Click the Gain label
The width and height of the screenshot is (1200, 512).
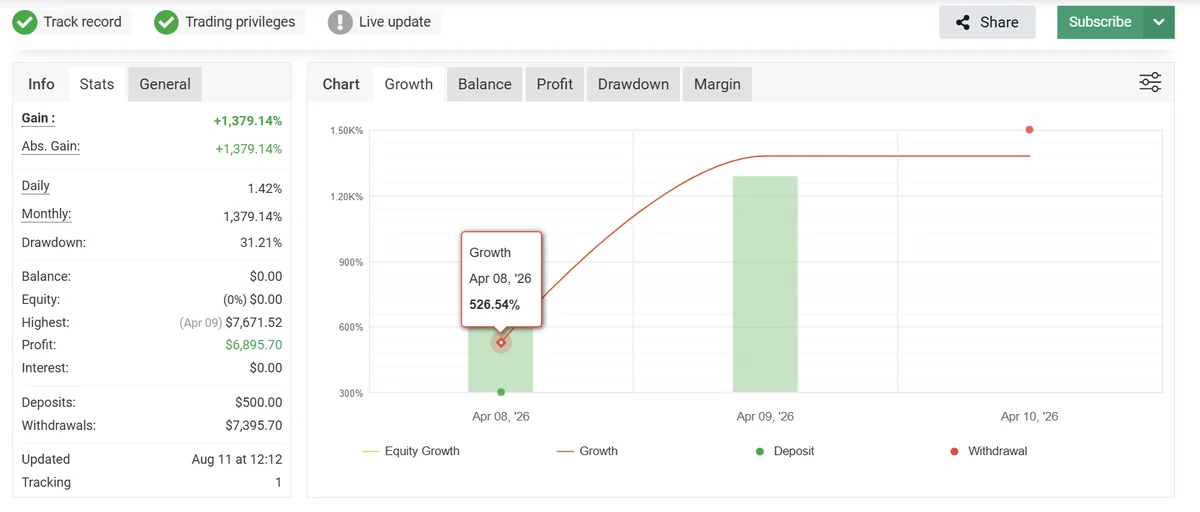click(38, 118)
